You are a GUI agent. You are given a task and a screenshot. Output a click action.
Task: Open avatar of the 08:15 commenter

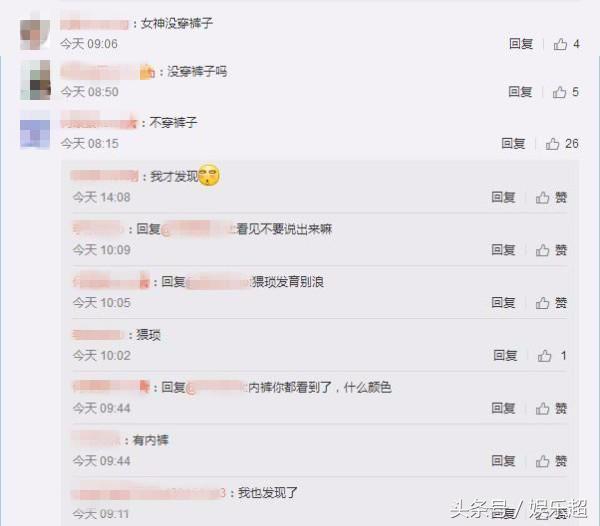[x=35, y=130]
